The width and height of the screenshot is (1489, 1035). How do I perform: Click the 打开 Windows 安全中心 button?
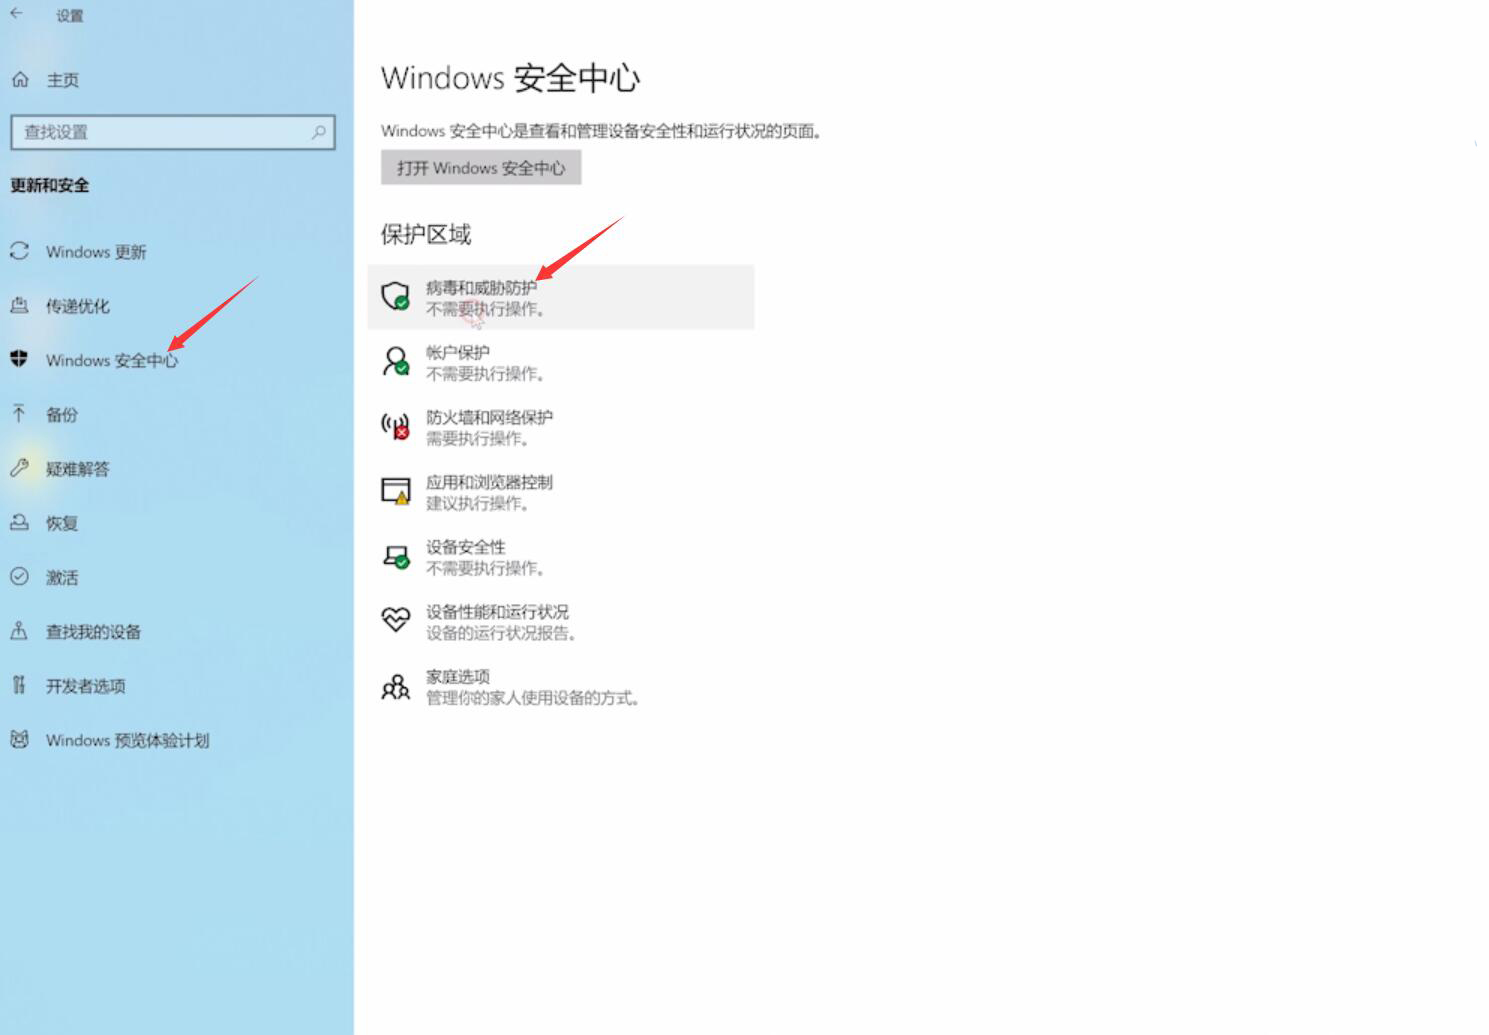pos(481,167)
